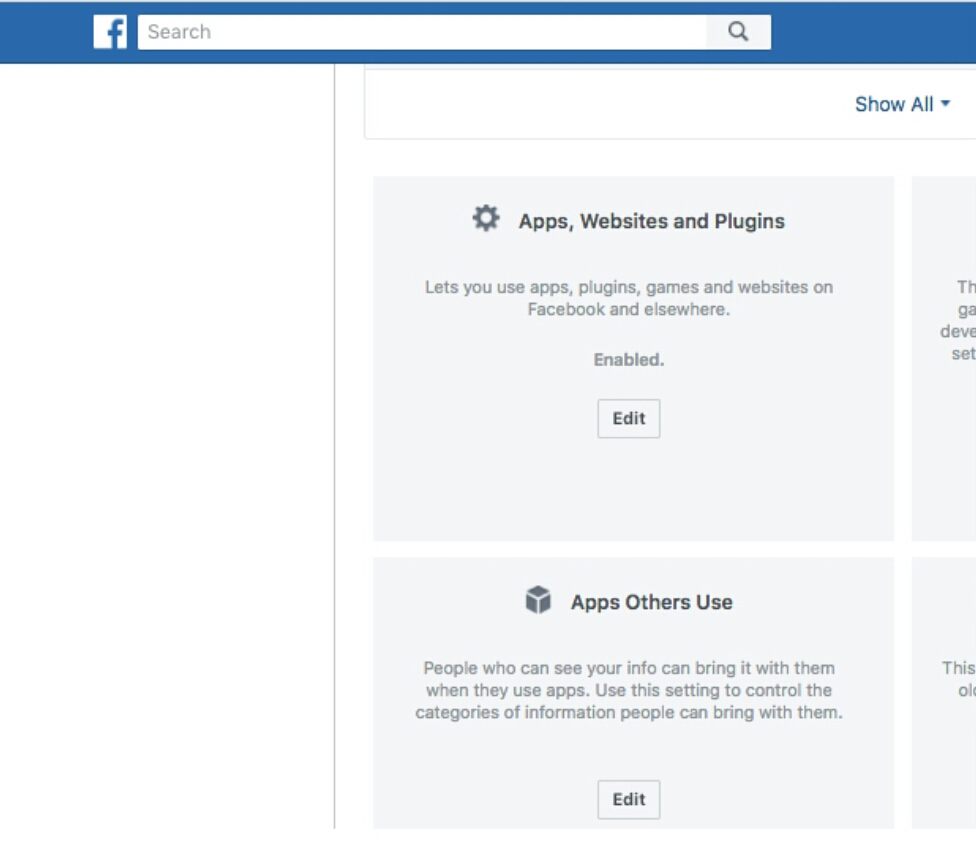Click the cube icon beside Apps Others Use
This screenshot has height=858, width=976.
click(538, 600)
